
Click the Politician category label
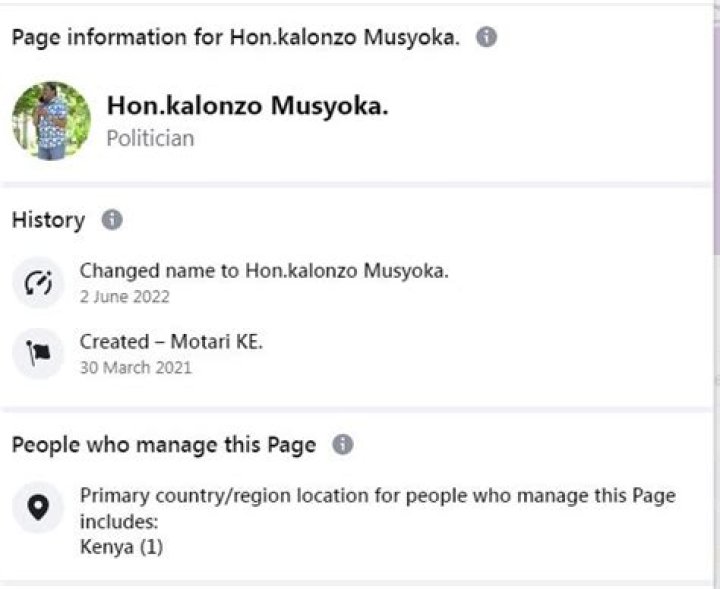click(x=150, y=138)
